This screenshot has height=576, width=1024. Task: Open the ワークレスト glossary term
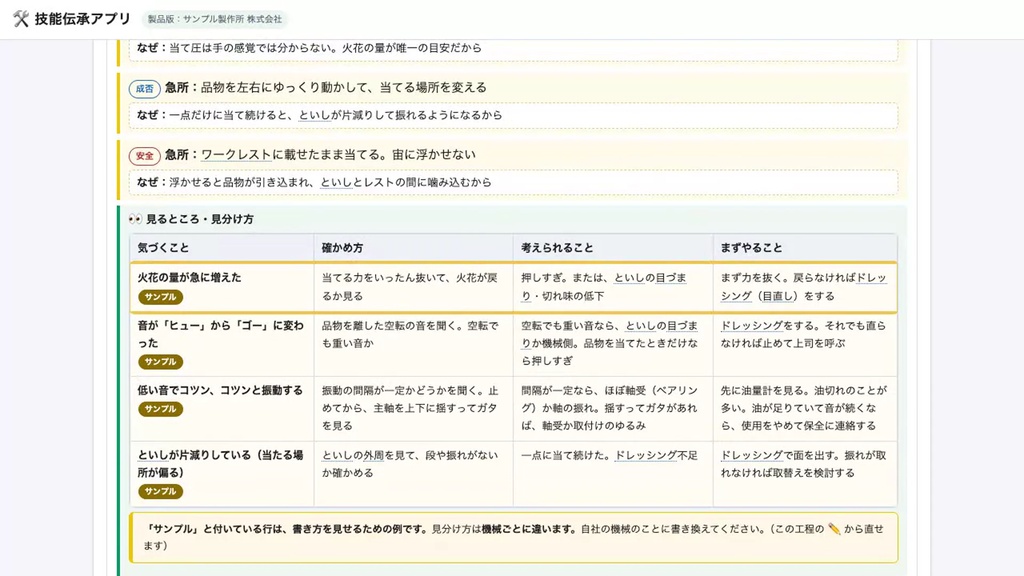tap(236, 155)
